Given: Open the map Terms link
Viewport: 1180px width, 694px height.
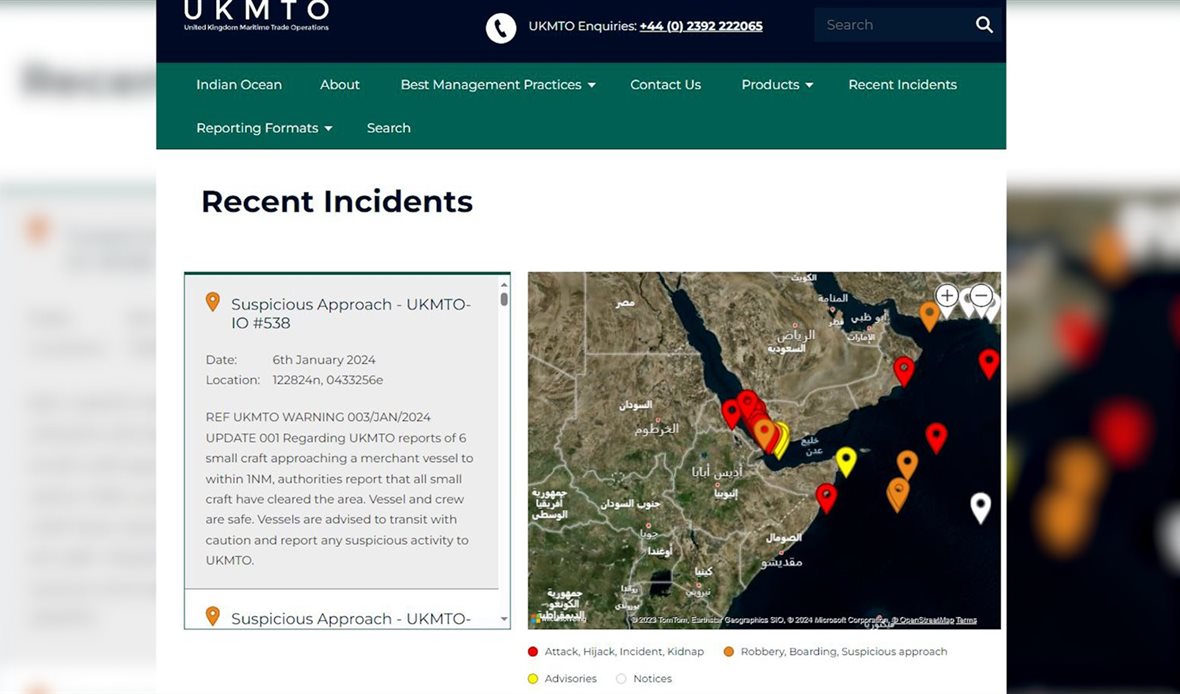Looking at the screenshot, I should coord(966,620).
